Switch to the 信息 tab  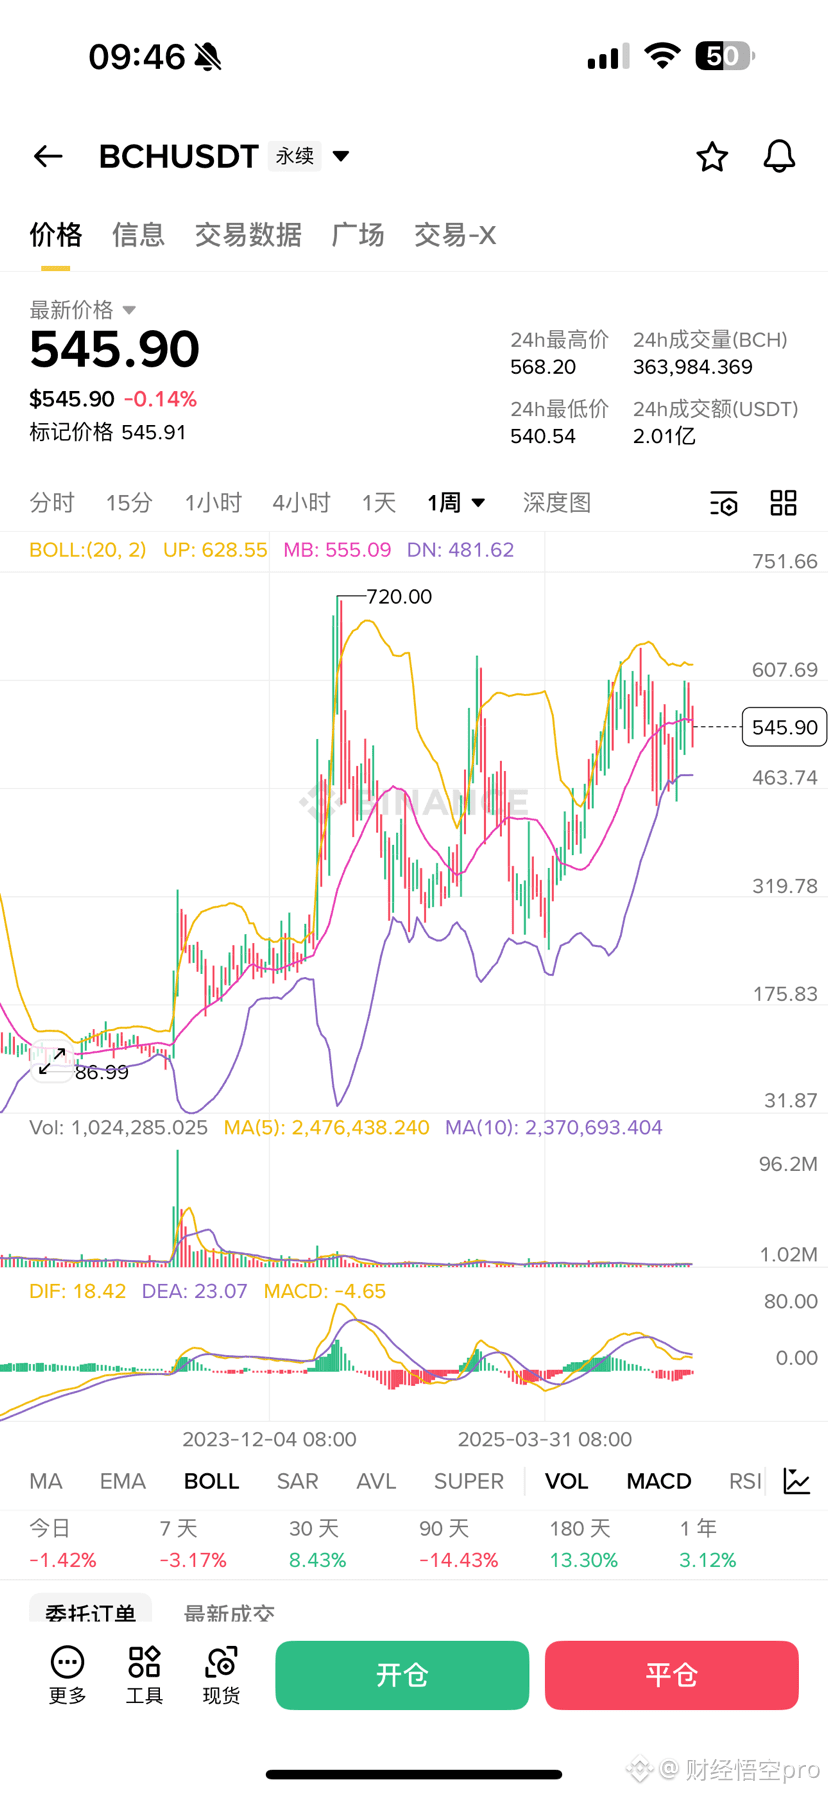pyautogui.click(x=138, y=235)
